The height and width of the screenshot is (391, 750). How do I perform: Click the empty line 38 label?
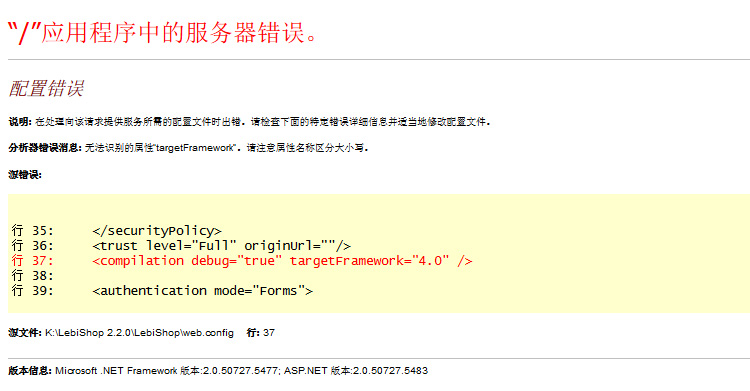click(x=33, y=276)
